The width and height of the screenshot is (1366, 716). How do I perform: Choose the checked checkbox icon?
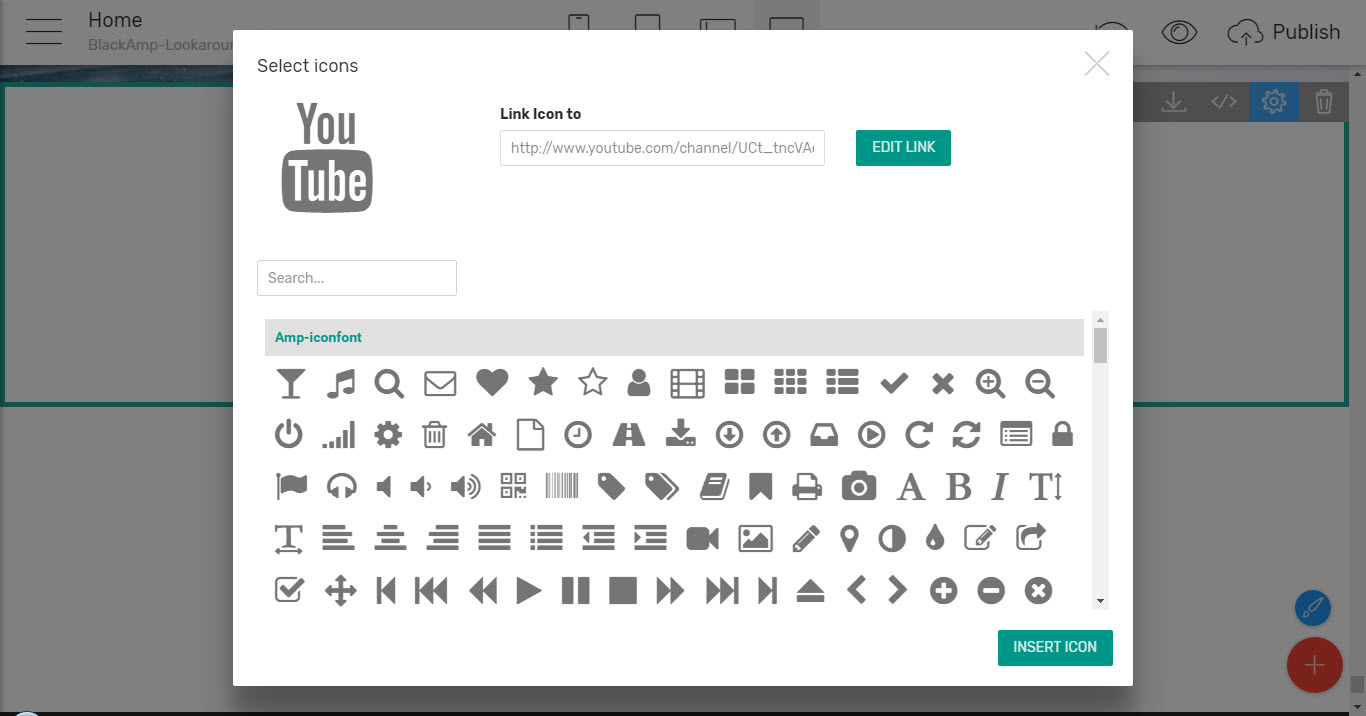click(x=289, y=591)
